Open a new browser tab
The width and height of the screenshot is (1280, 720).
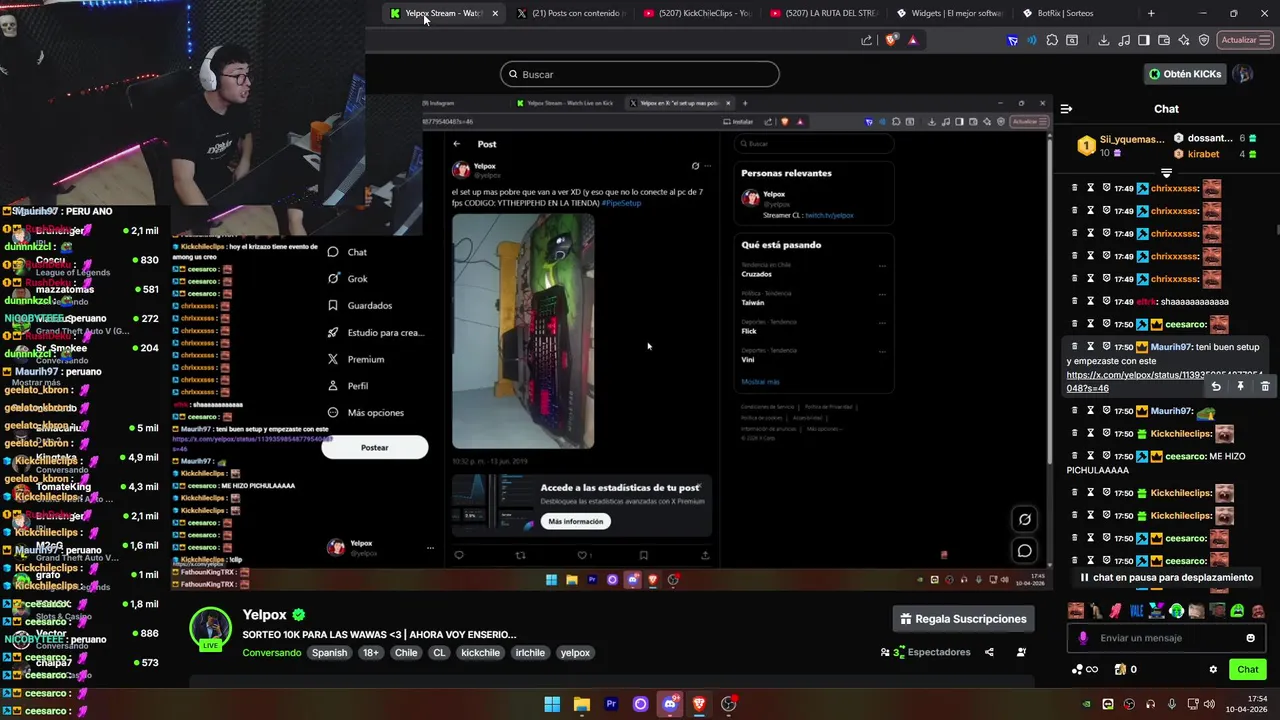click(x=1151, y=13)
